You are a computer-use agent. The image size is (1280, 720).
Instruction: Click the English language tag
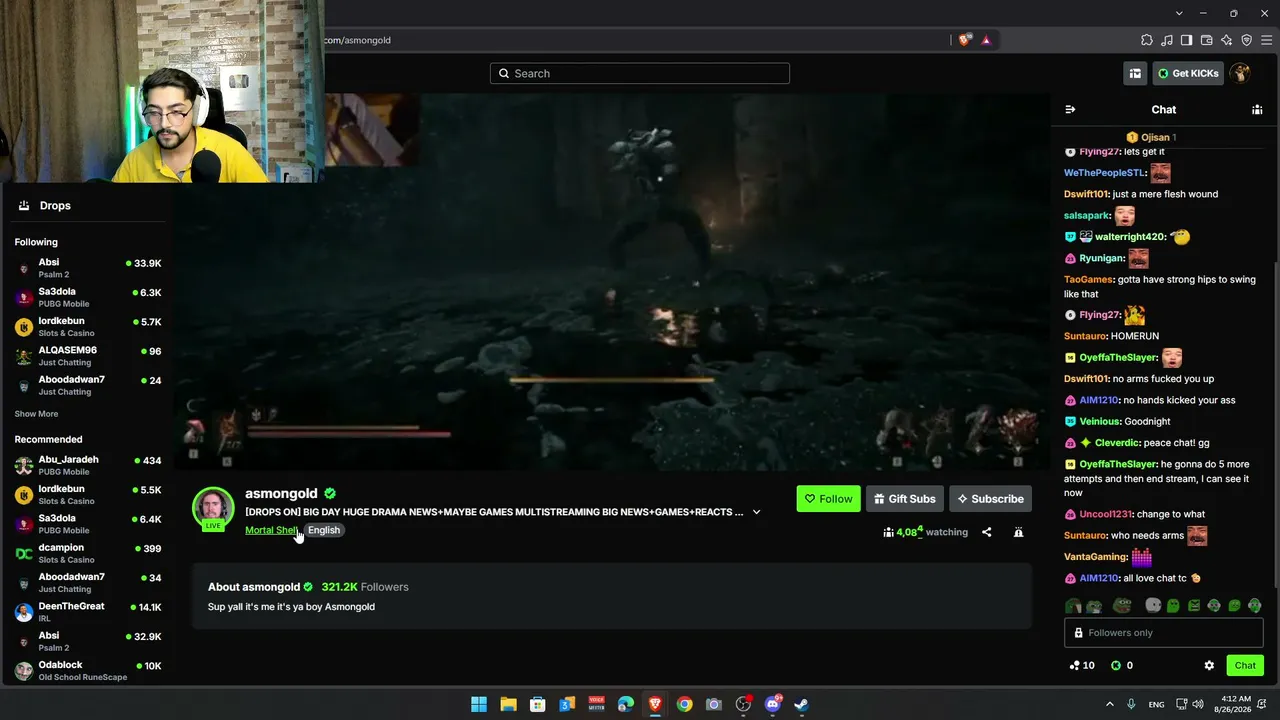click(324, 530)
